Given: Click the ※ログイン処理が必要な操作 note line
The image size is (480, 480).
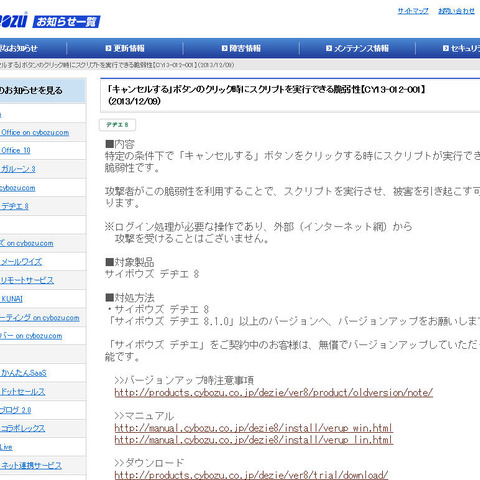Looking at the screenshot, I should click(x=259, y=227).
